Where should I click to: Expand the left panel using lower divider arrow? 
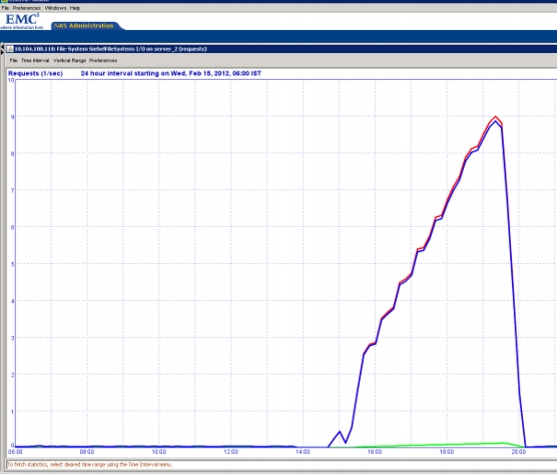[x=2, y=52]
